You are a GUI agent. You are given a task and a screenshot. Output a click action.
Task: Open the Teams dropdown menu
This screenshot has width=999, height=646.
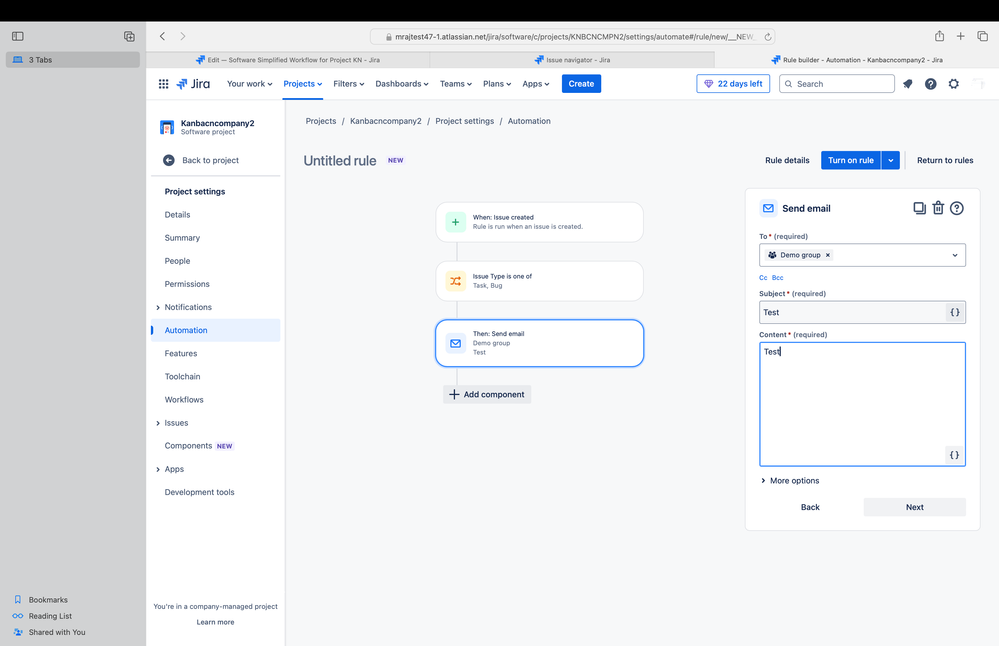coord(456,83)
